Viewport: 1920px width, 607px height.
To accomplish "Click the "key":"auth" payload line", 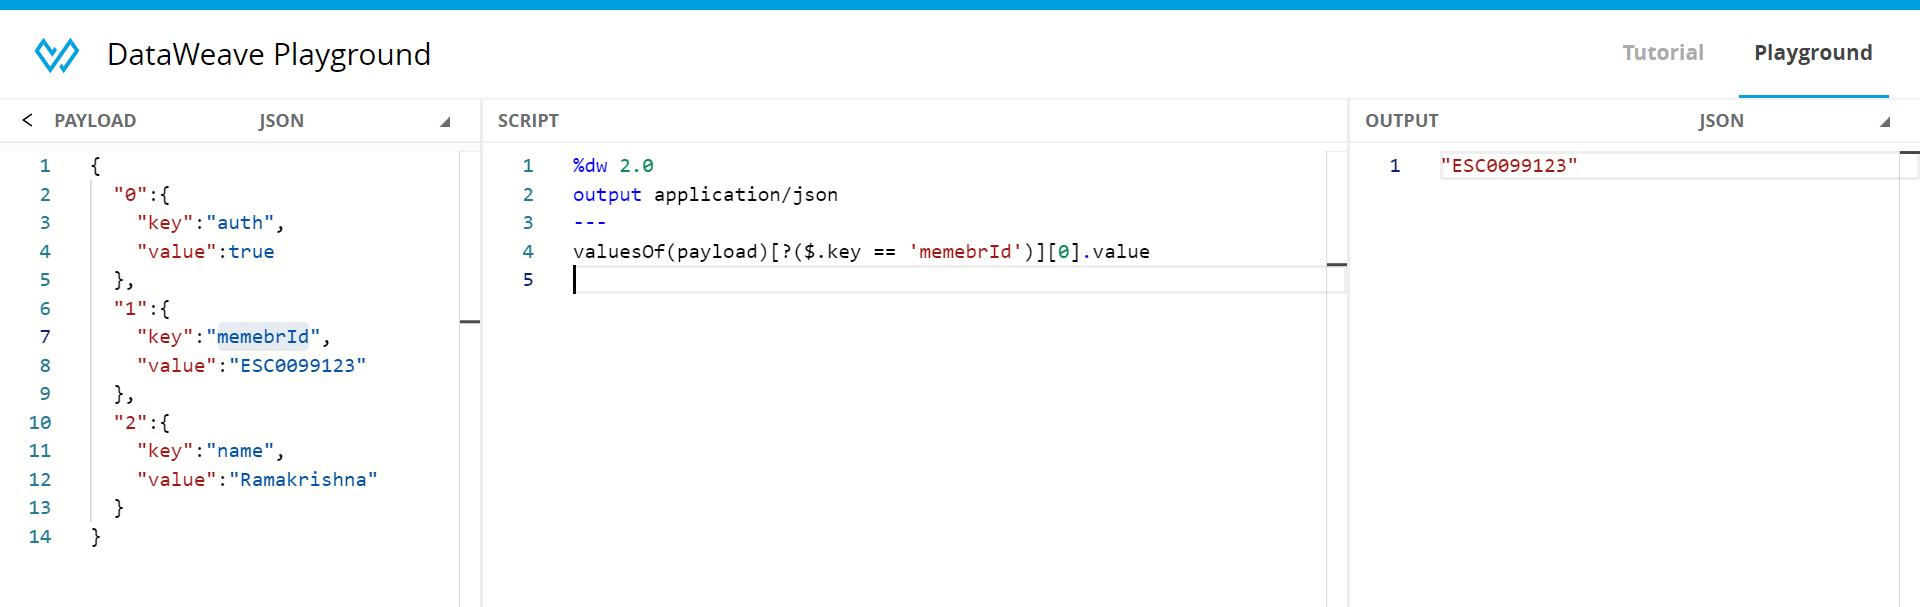I will (x=210, y=223).
